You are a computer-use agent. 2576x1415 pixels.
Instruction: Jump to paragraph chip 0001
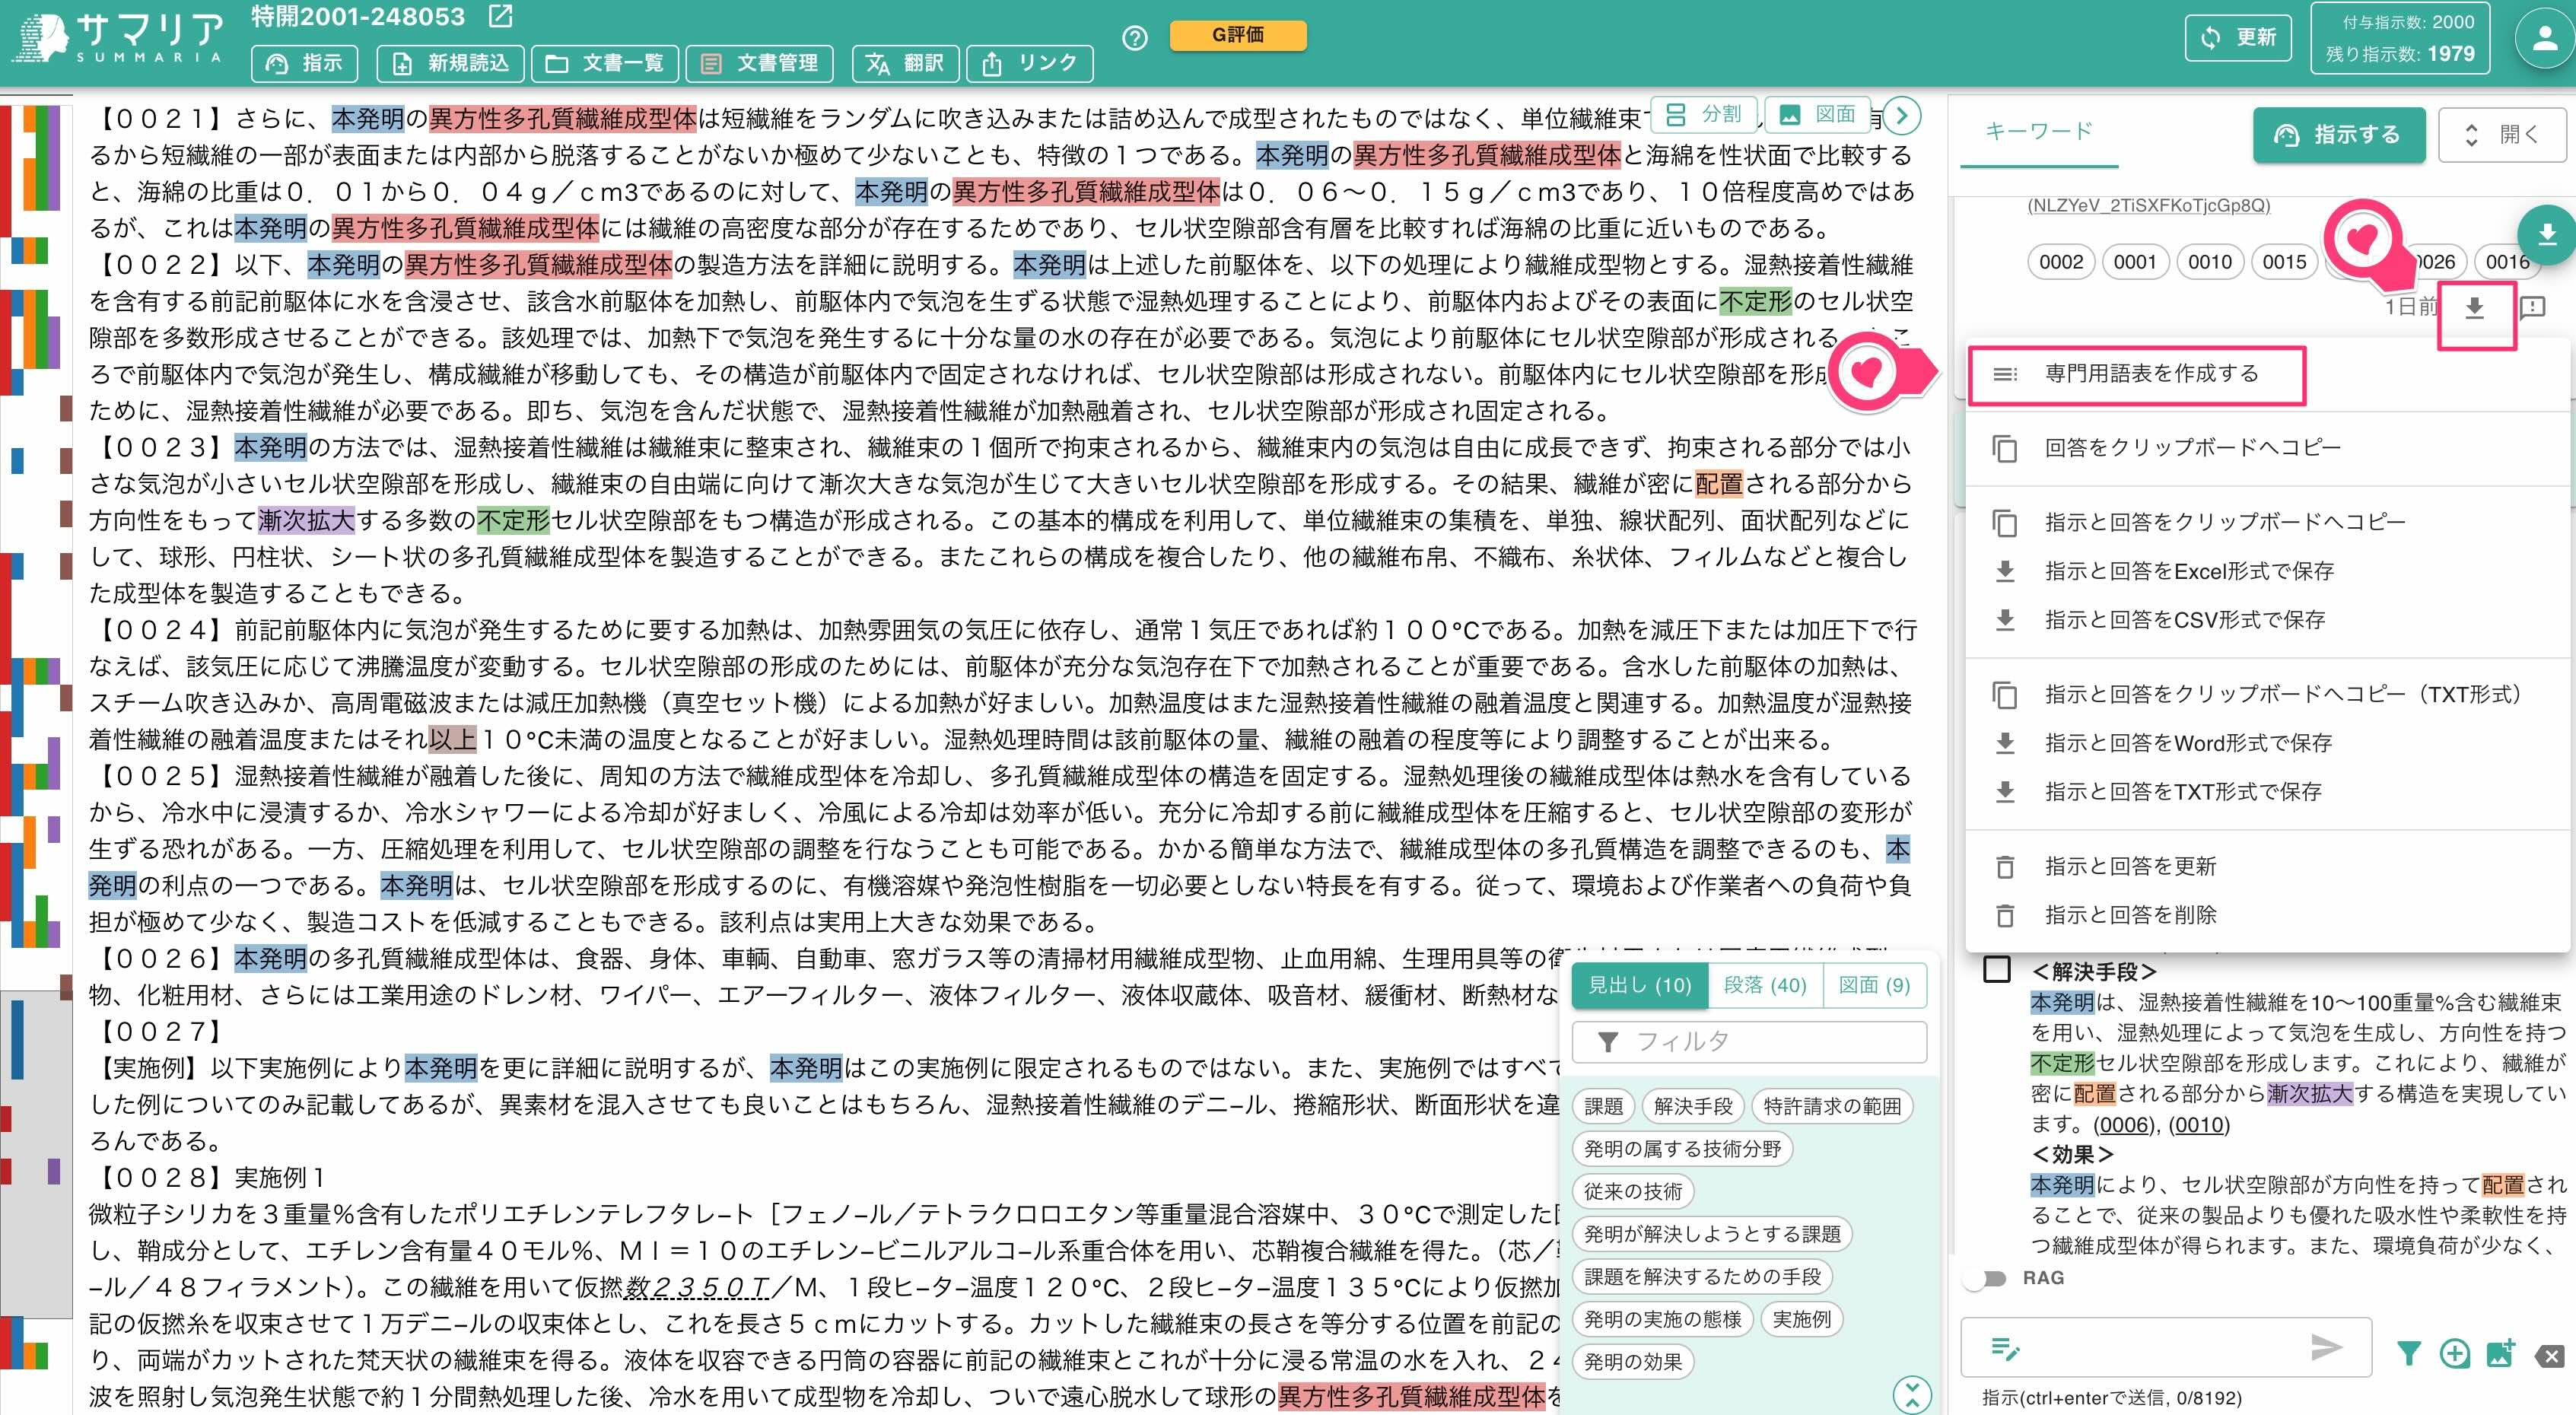pyautogui.click(x=2135, y=262)
